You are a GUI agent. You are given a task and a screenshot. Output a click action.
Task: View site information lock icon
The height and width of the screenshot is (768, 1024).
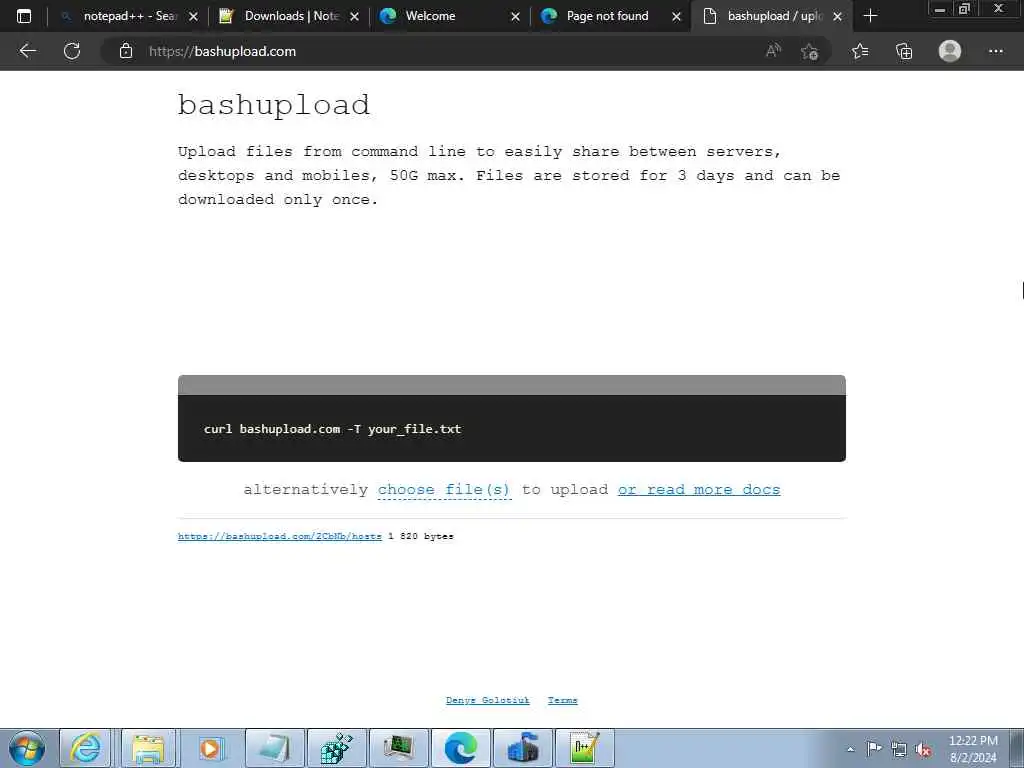pos(126,51)
